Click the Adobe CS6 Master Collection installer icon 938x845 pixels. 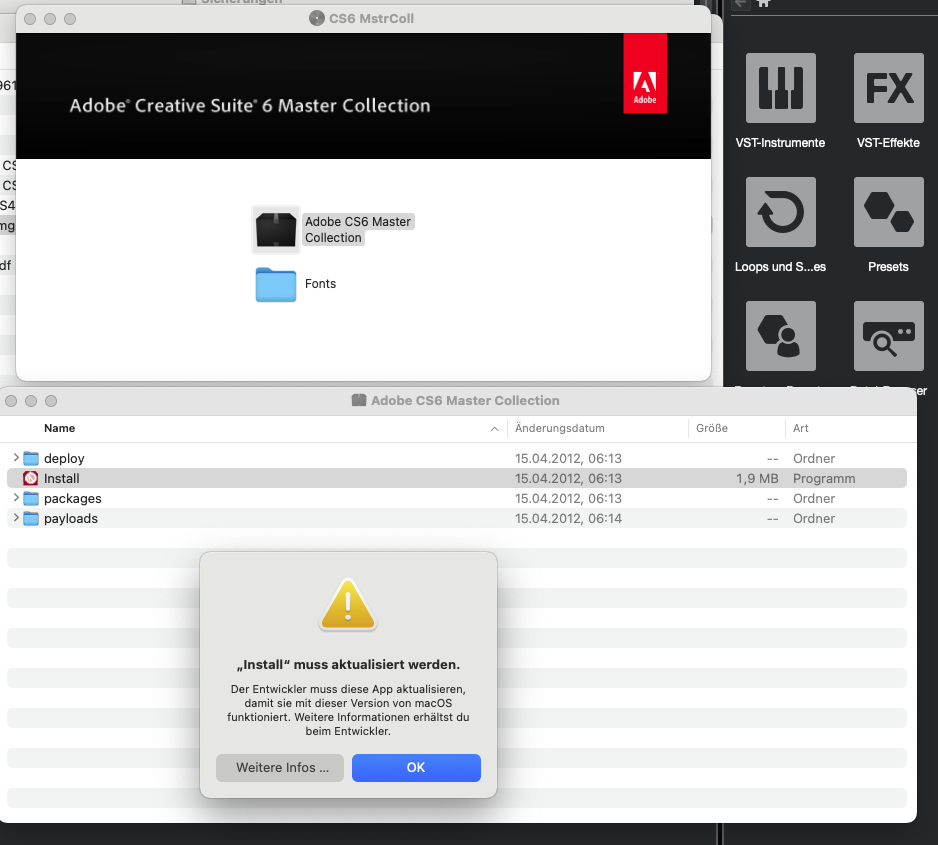pos(276,230)
